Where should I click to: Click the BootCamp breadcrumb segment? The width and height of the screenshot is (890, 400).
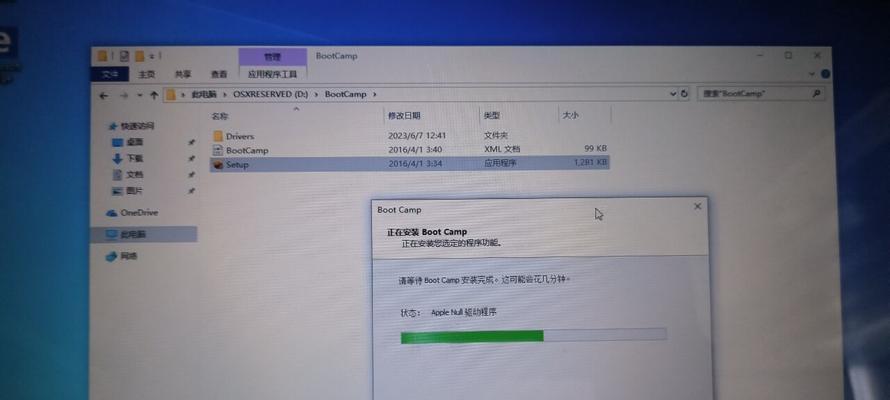click(345, 94)
